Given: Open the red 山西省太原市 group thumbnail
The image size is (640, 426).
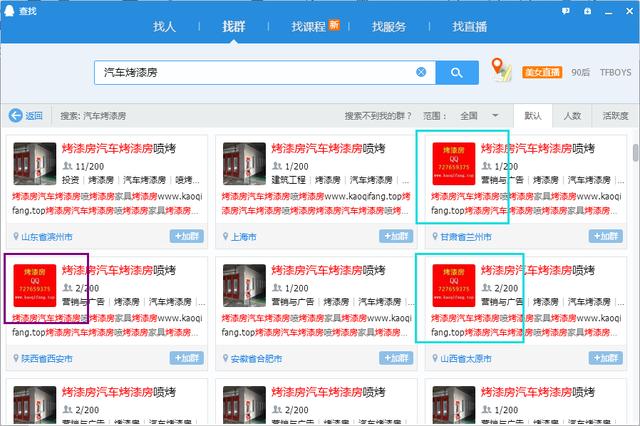Looking at the screenshot, I should coord(454,286).
